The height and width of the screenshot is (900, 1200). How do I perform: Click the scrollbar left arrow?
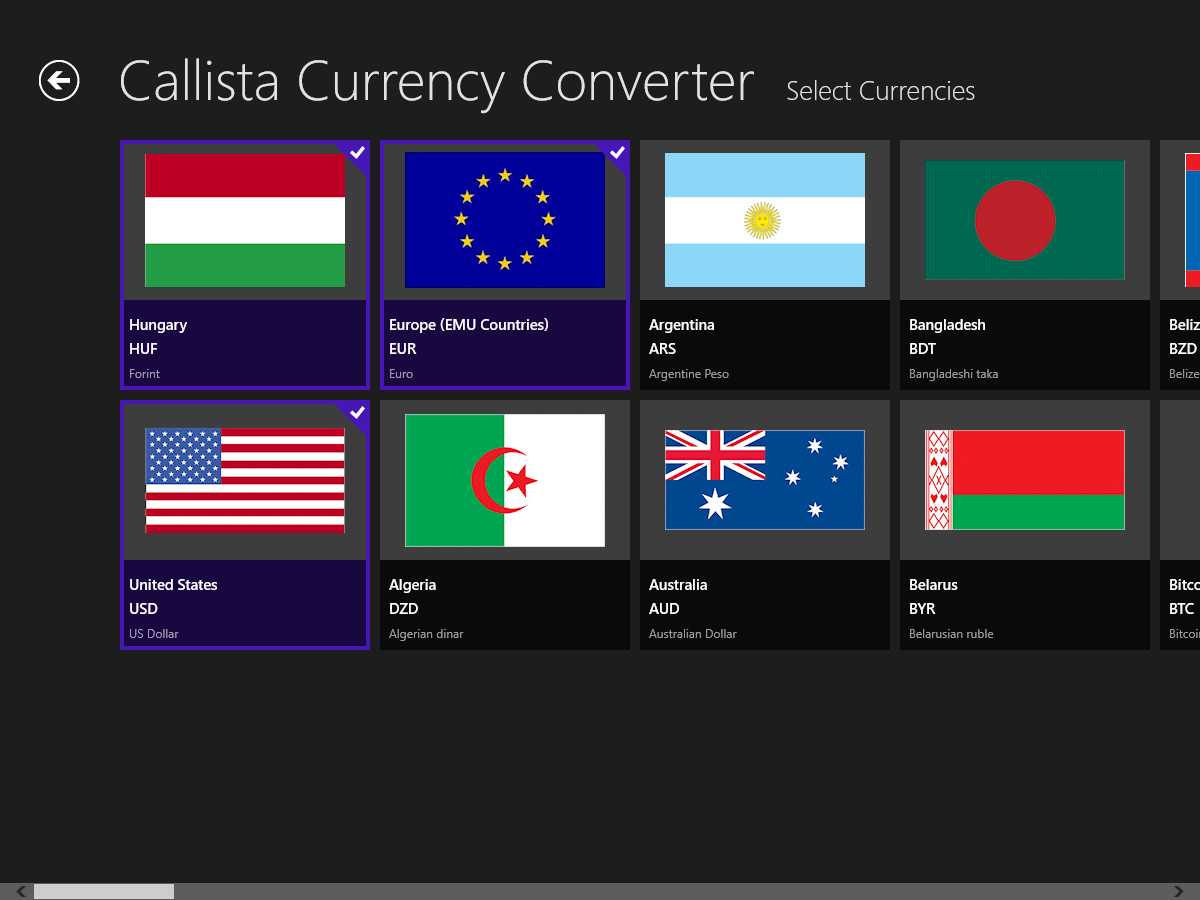[20, 891]
